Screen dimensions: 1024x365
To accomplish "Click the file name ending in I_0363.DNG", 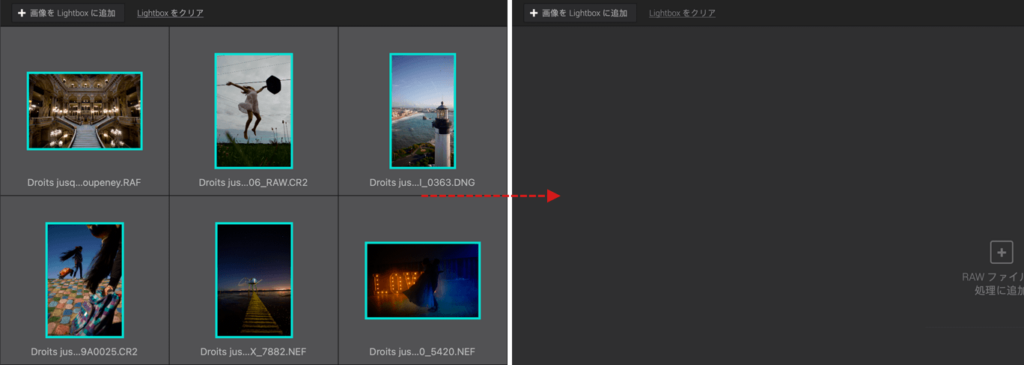I will [422, 183].
